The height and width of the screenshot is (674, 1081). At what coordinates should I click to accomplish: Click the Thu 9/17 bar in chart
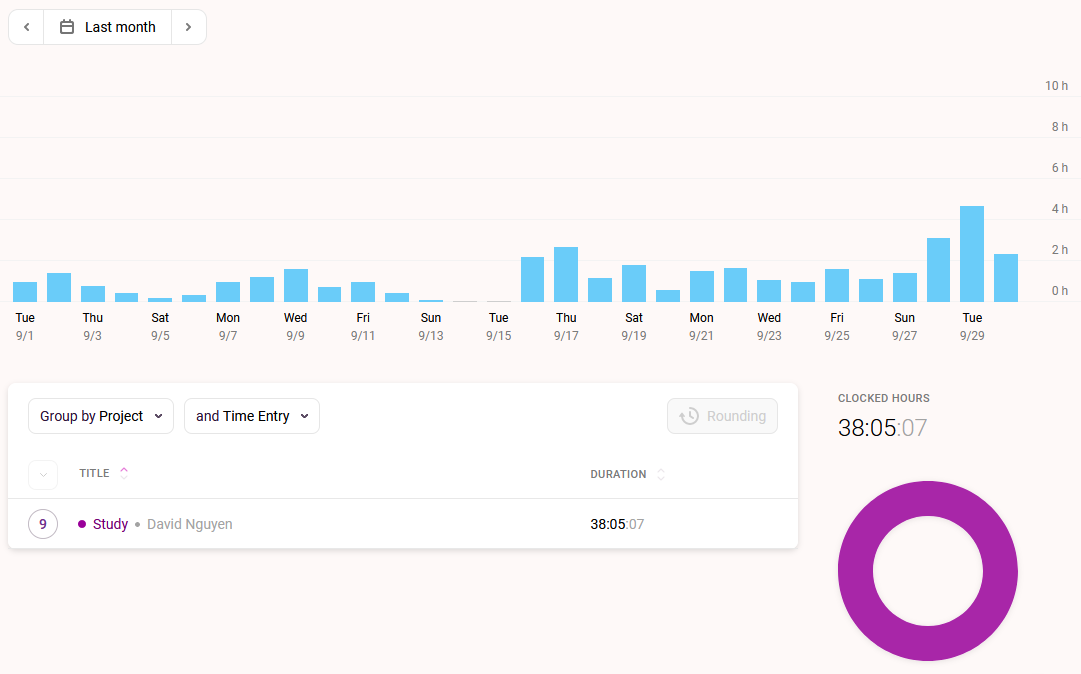coord(566,274)
